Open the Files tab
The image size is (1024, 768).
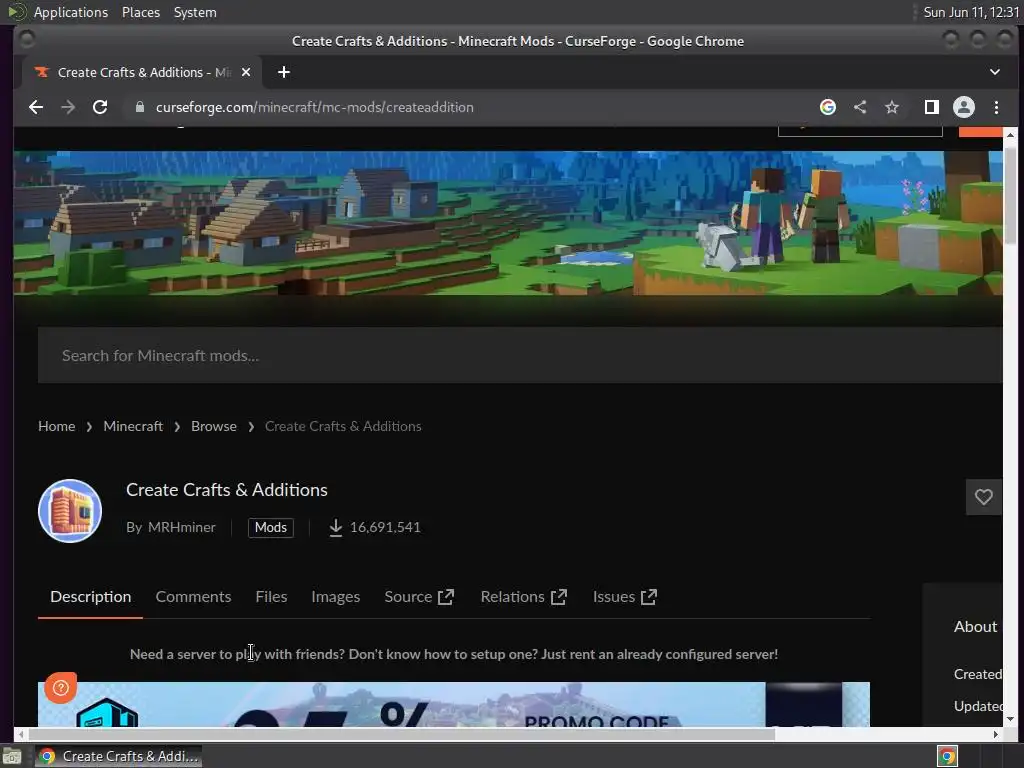point(271,597)
